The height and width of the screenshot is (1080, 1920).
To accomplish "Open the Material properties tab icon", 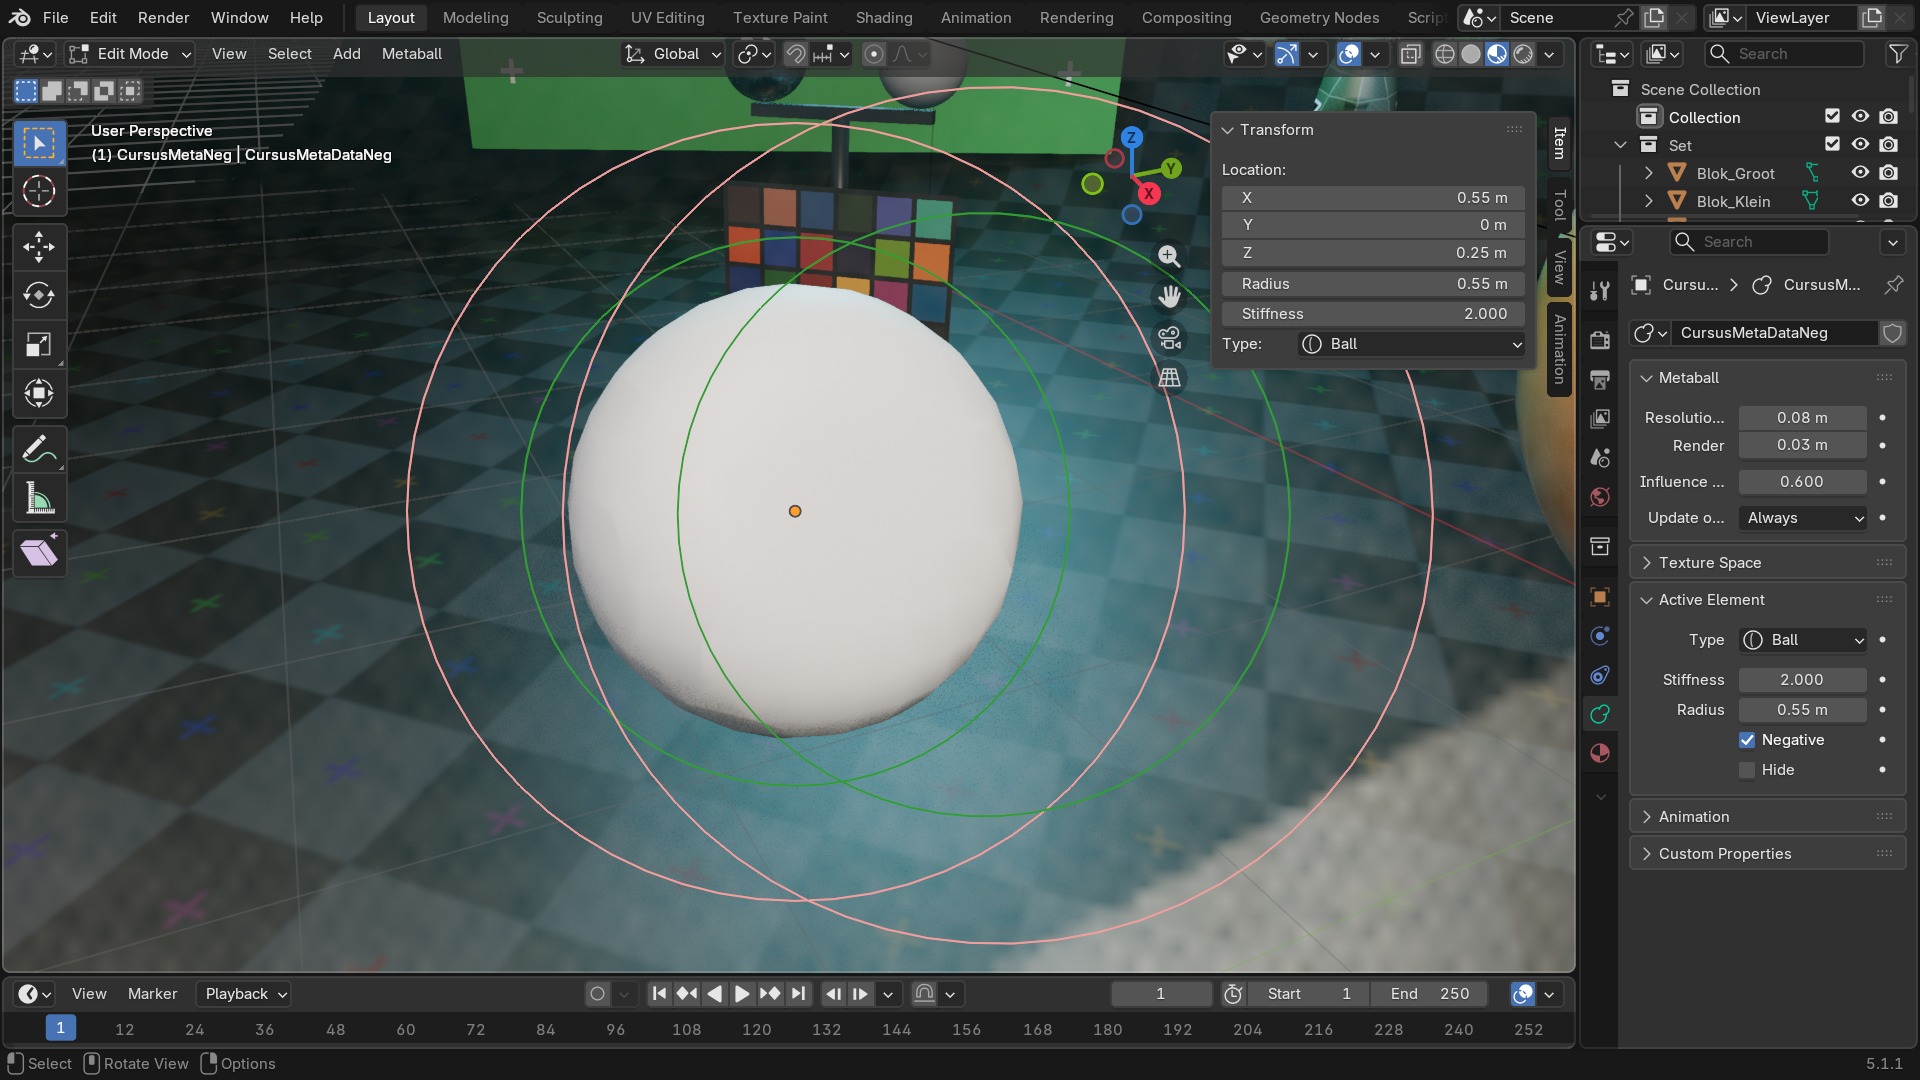I will [x=1600, y=753].
